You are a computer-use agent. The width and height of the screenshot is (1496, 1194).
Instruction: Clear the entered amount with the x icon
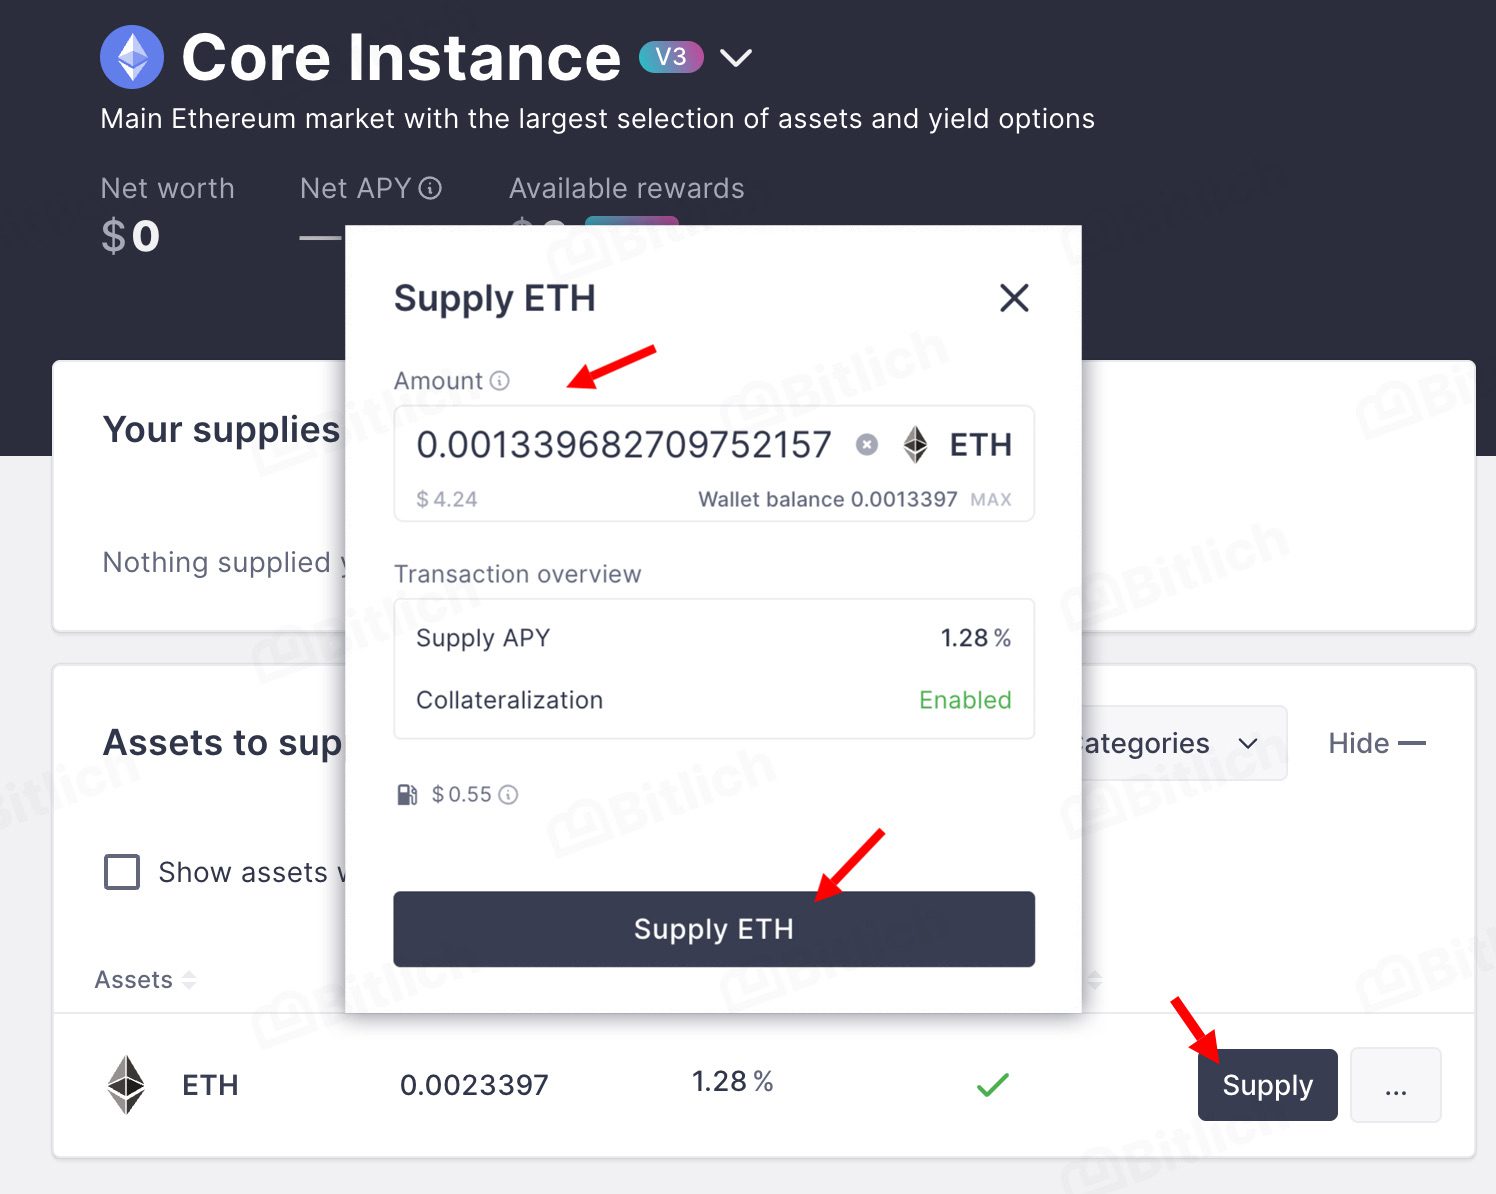point(867,445)
